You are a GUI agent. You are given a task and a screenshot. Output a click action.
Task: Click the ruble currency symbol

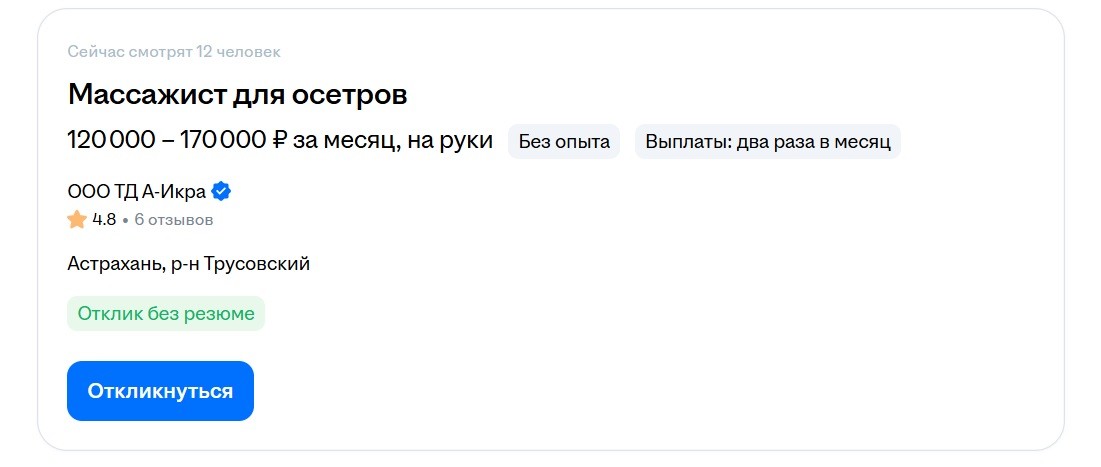(x=280, y=141)
